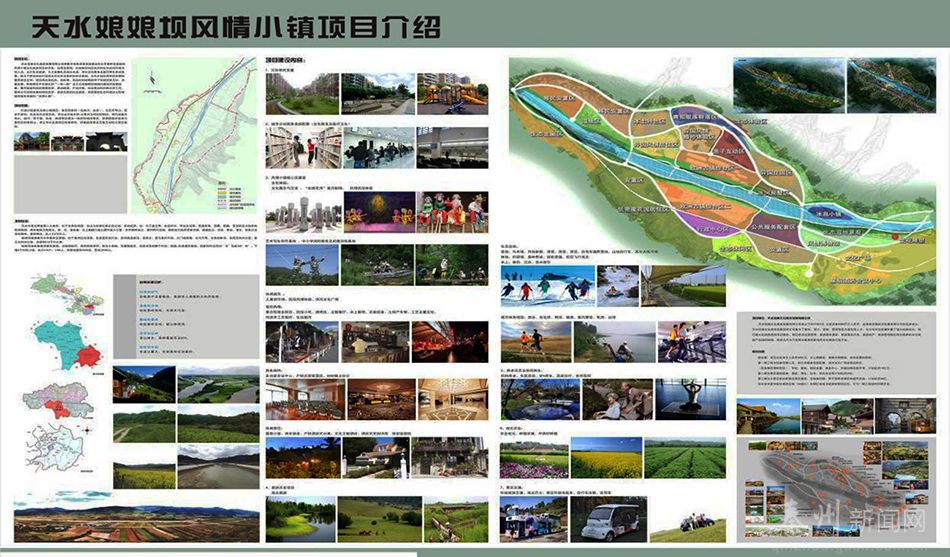Click the north arrow compass on planning map

click(x=151, y=76)
